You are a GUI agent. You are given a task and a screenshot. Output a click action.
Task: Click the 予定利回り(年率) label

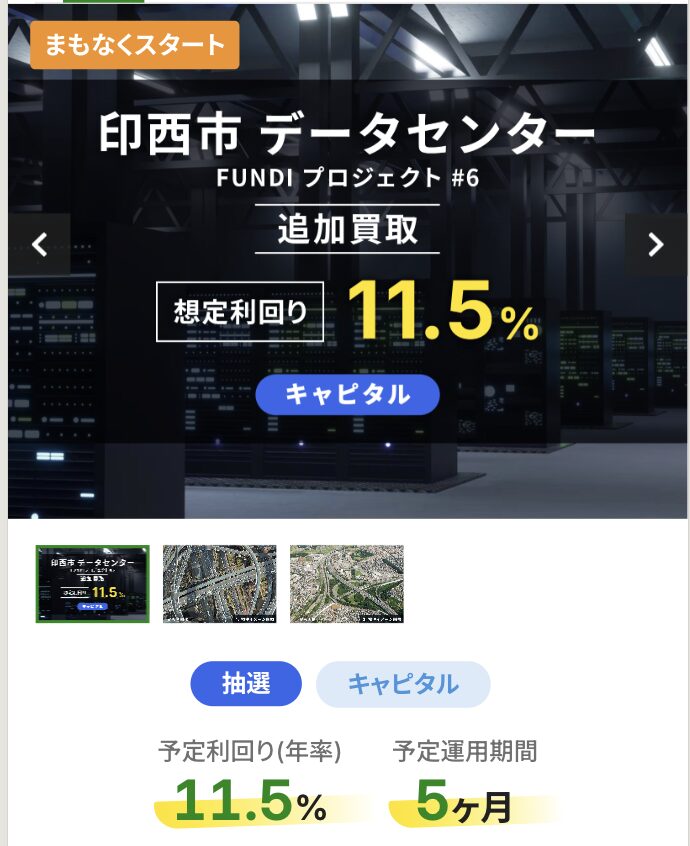(x=250, y=751)
